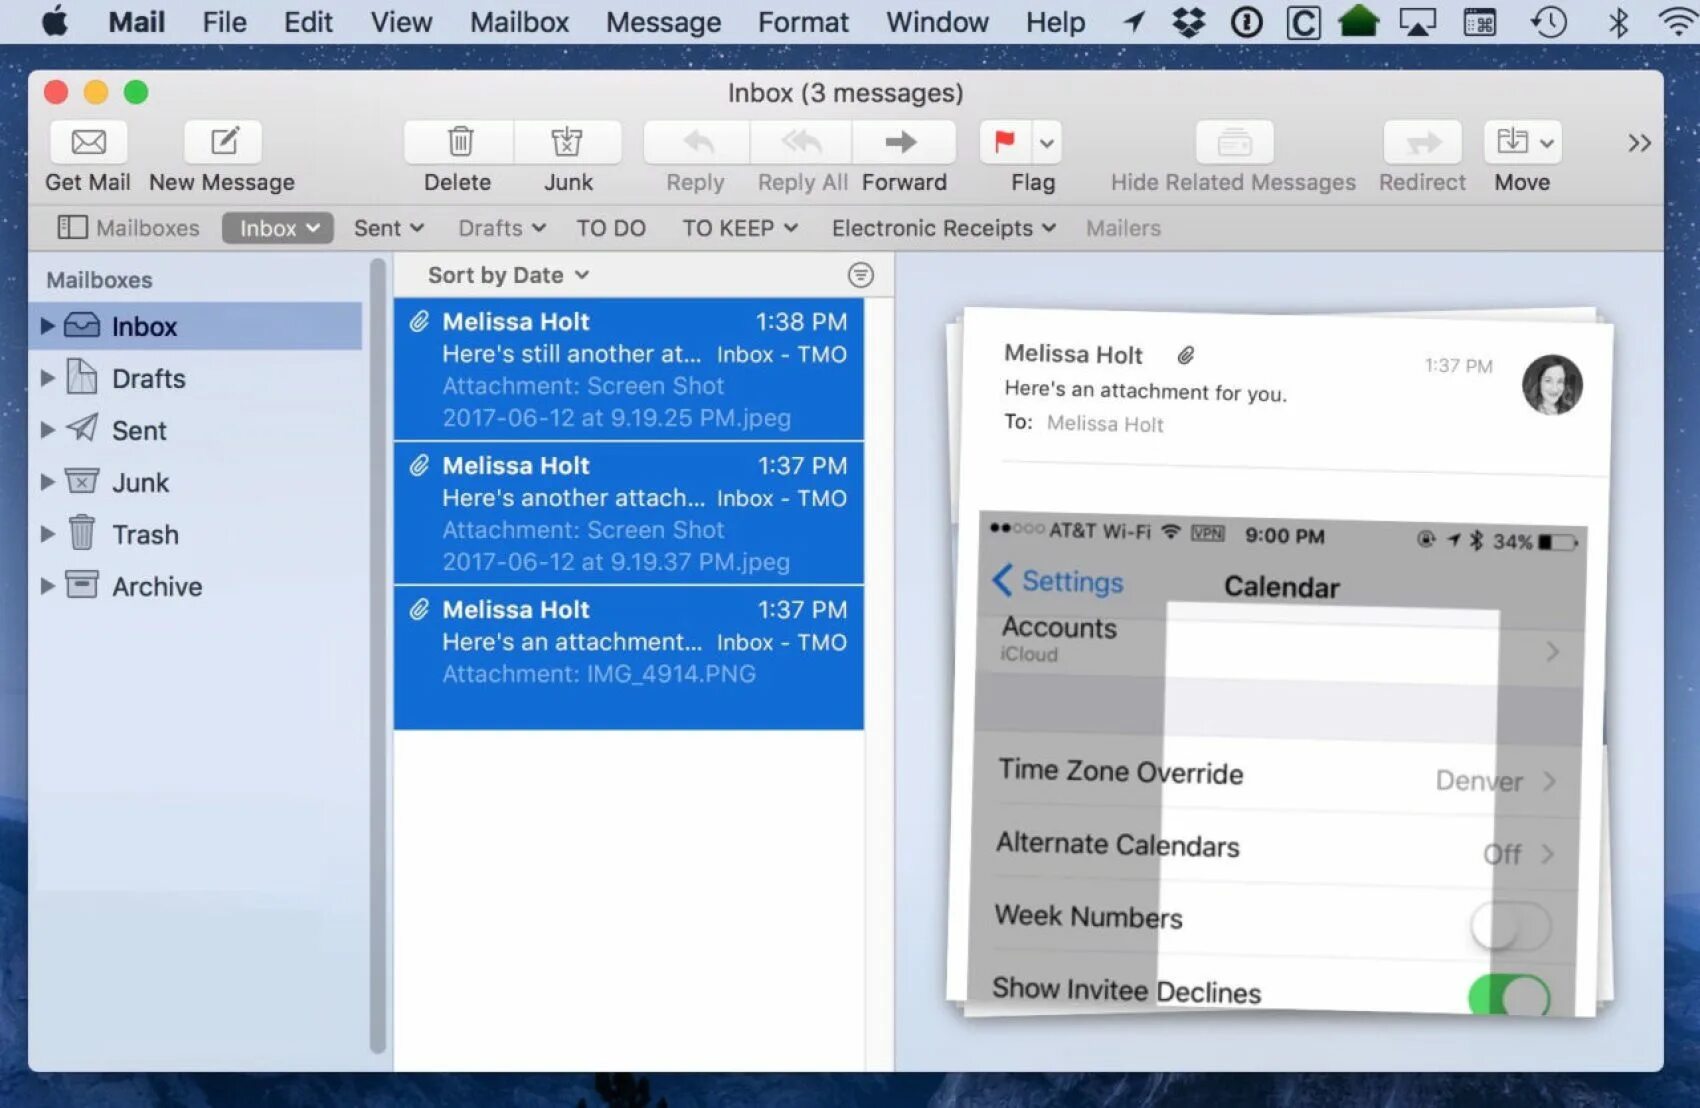Select the TO DO favorites mailbox

click(611, 228)
